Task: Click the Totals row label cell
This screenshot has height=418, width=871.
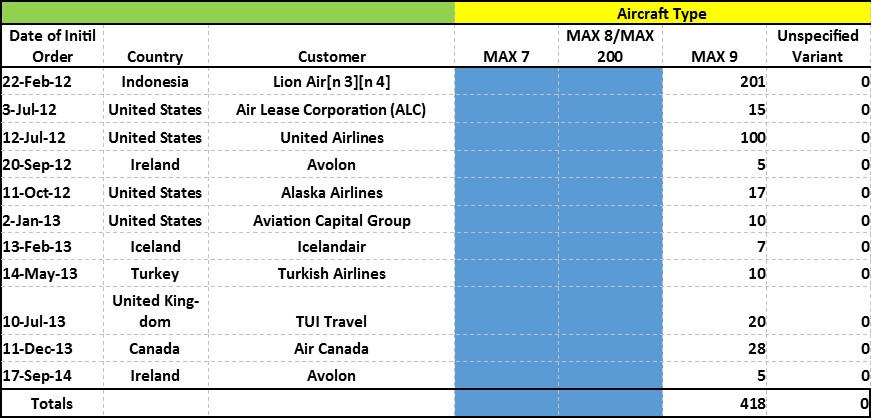Action: tap(52, 403)
